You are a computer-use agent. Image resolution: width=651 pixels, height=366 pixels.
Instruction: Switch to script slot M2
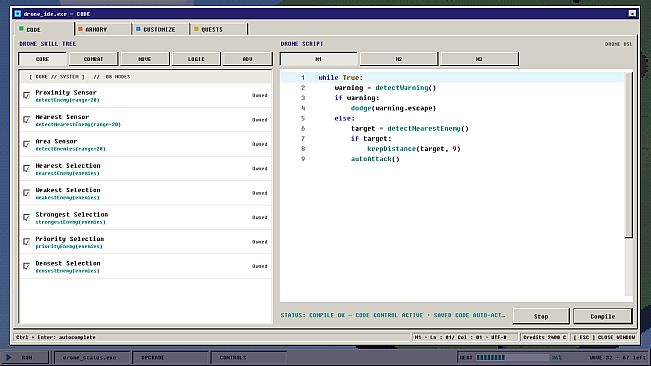[399, 59]
